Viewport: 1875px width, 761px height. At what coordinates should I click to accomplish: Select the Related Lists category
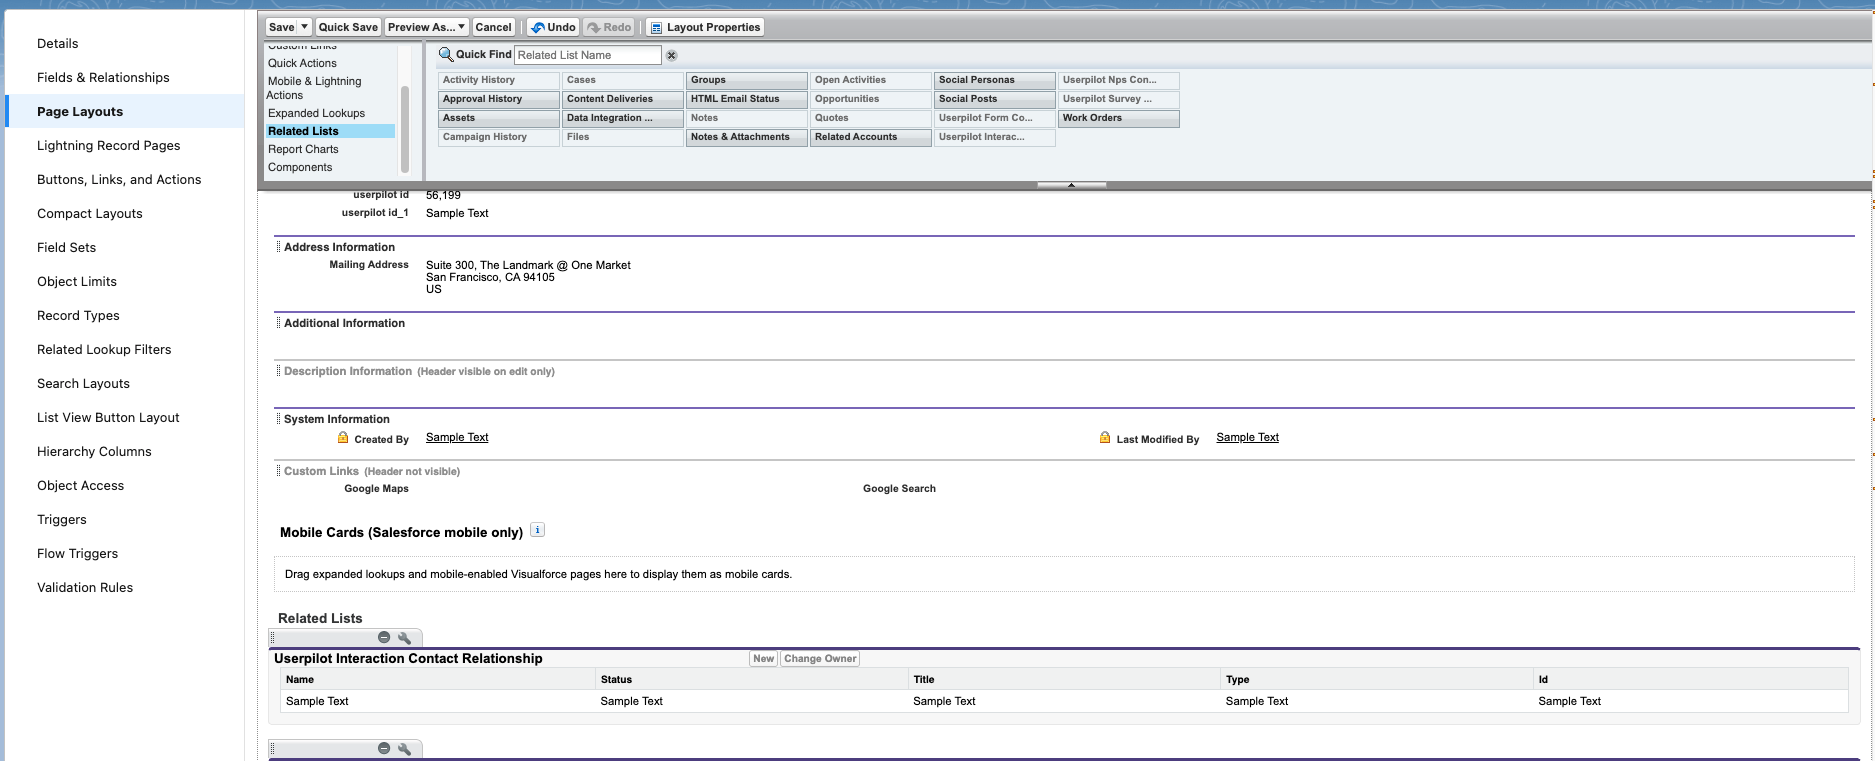click(330, 131)
